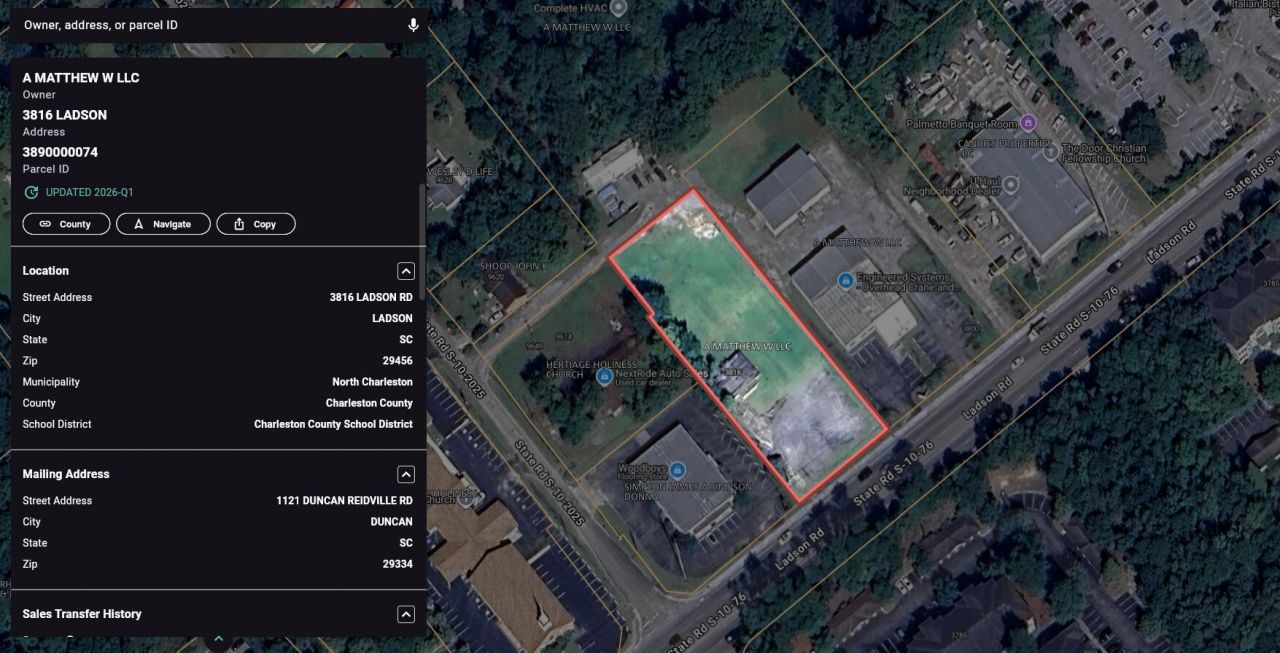Image resolution: width=1280 pixels, height=653 pixels.
Task: Select the SHOOP JOHN K parcel label
Action: [515, 266]
